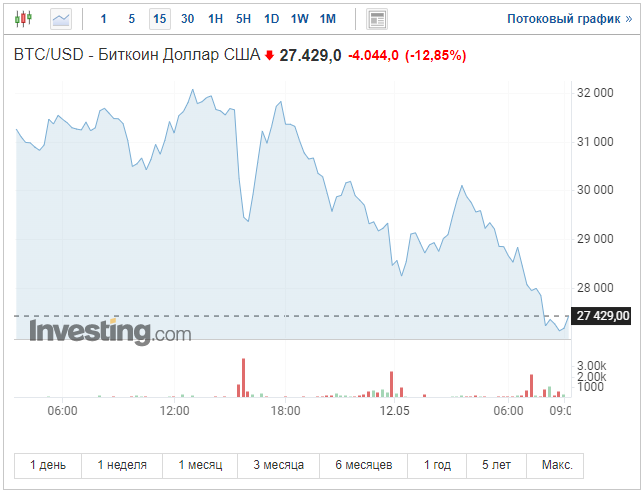The height and width of the screenshot is (492, 644).
Task: Choose the 30-minute interval
Action: pos(188,18)
